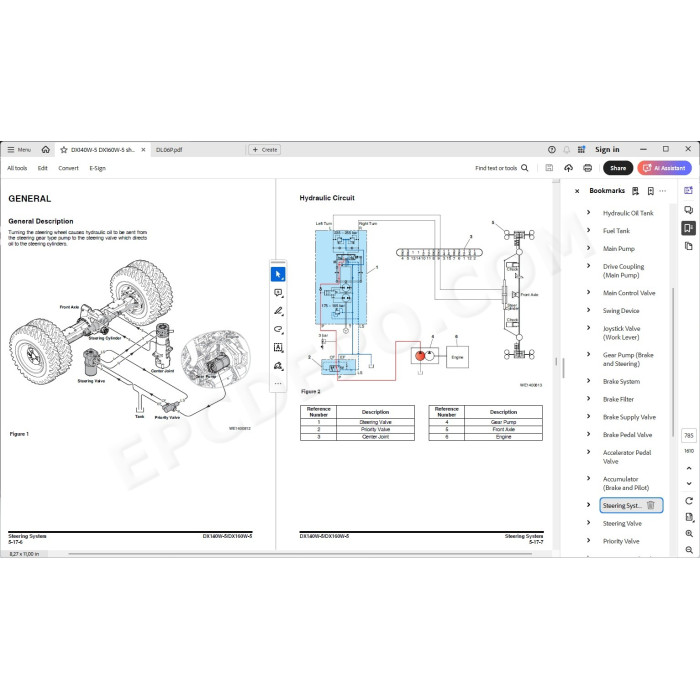
Task: Expand the Fuel Tank bookmark
Action: point(588,230)
